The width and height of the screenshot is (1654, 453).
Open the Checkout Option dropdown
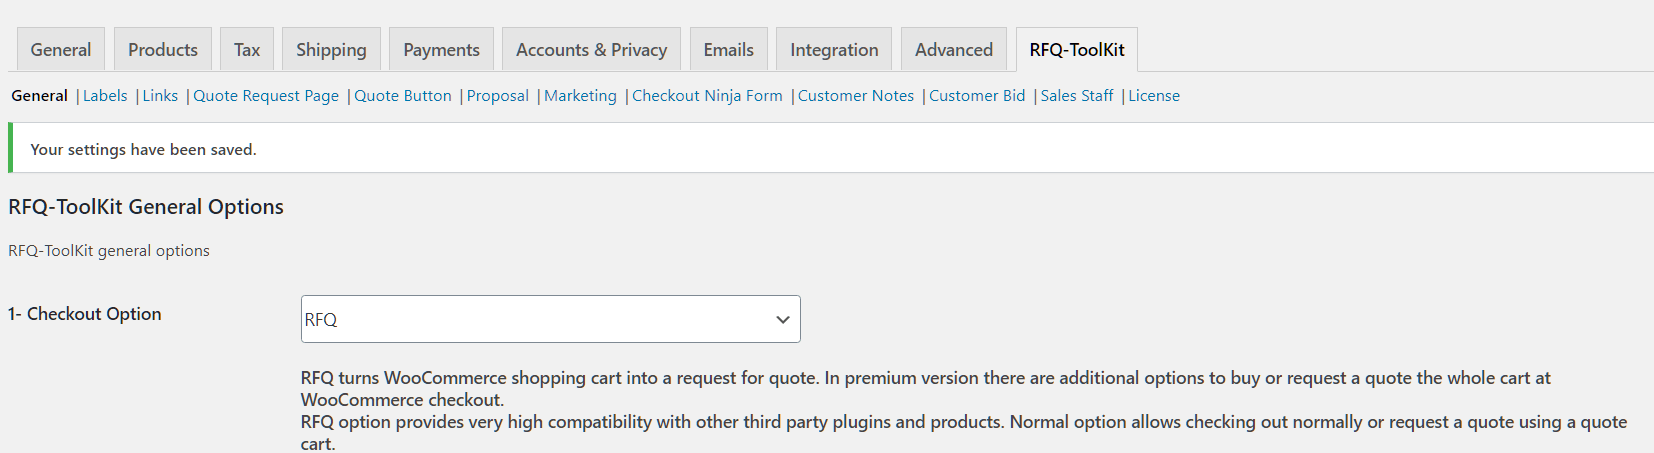point(550,319)
